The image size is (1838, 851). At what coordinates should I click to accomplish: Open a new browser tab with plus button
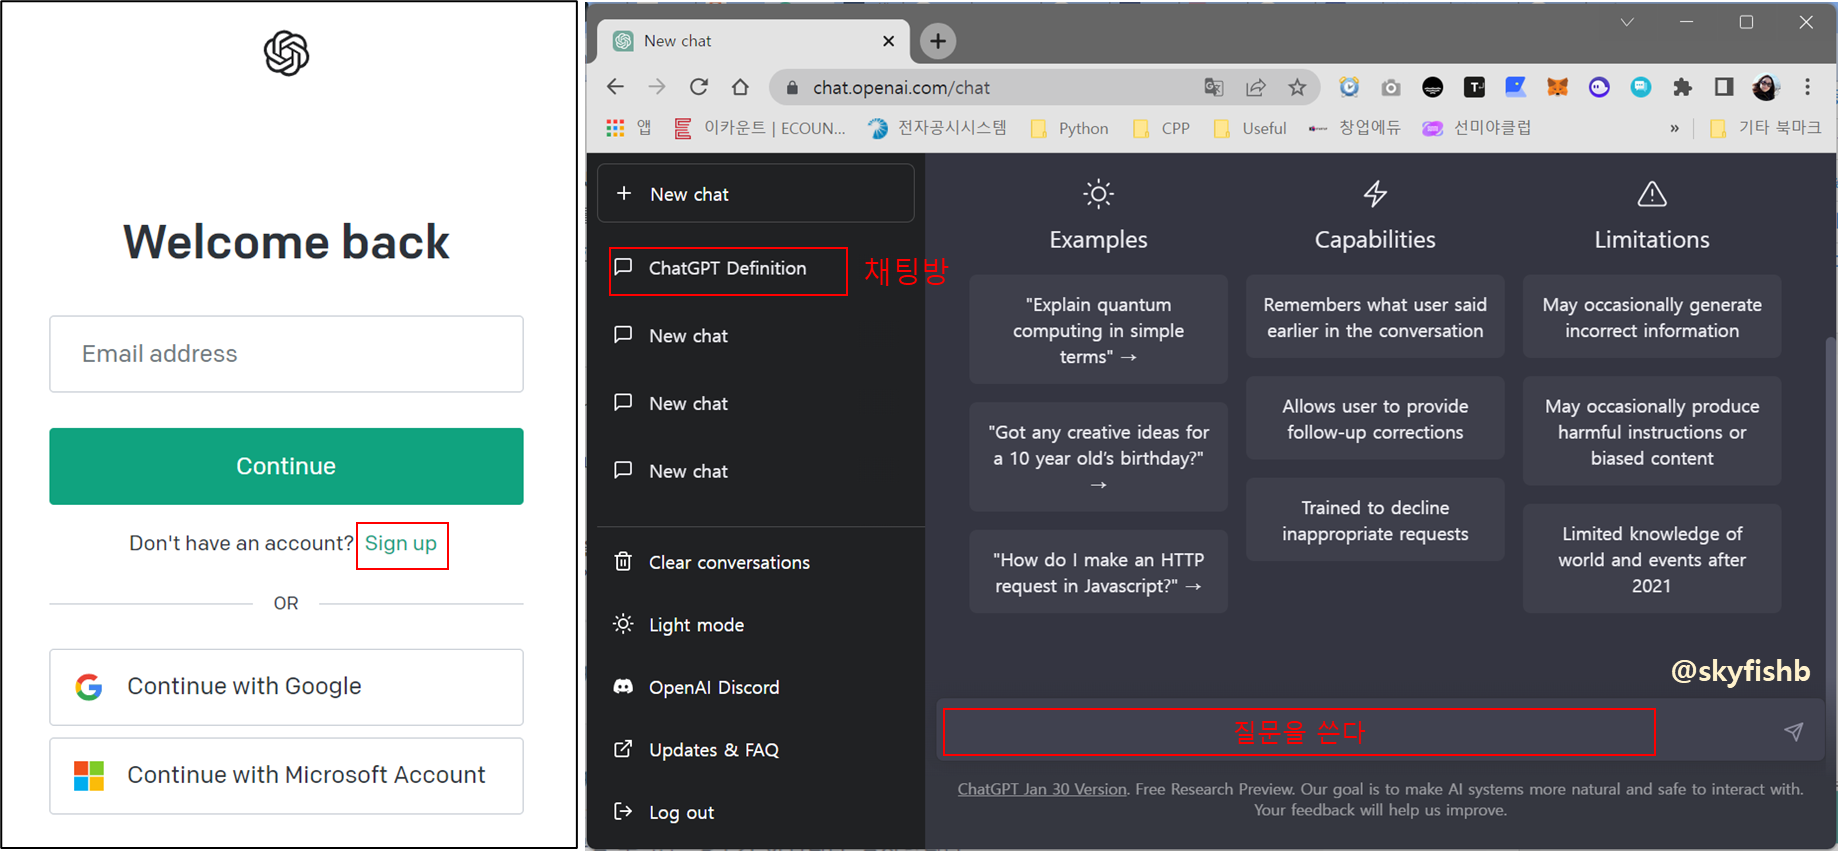(937, 41)
